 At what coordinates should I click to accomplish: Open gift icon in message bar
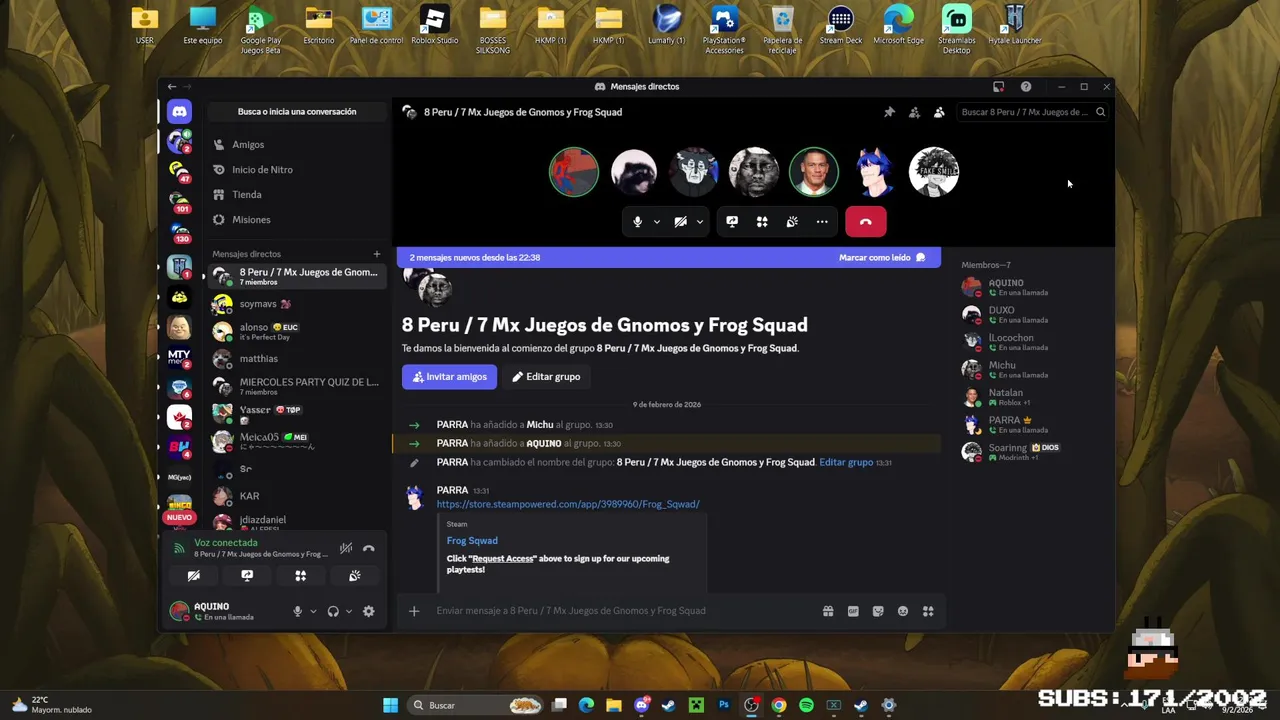click(828, 611)
